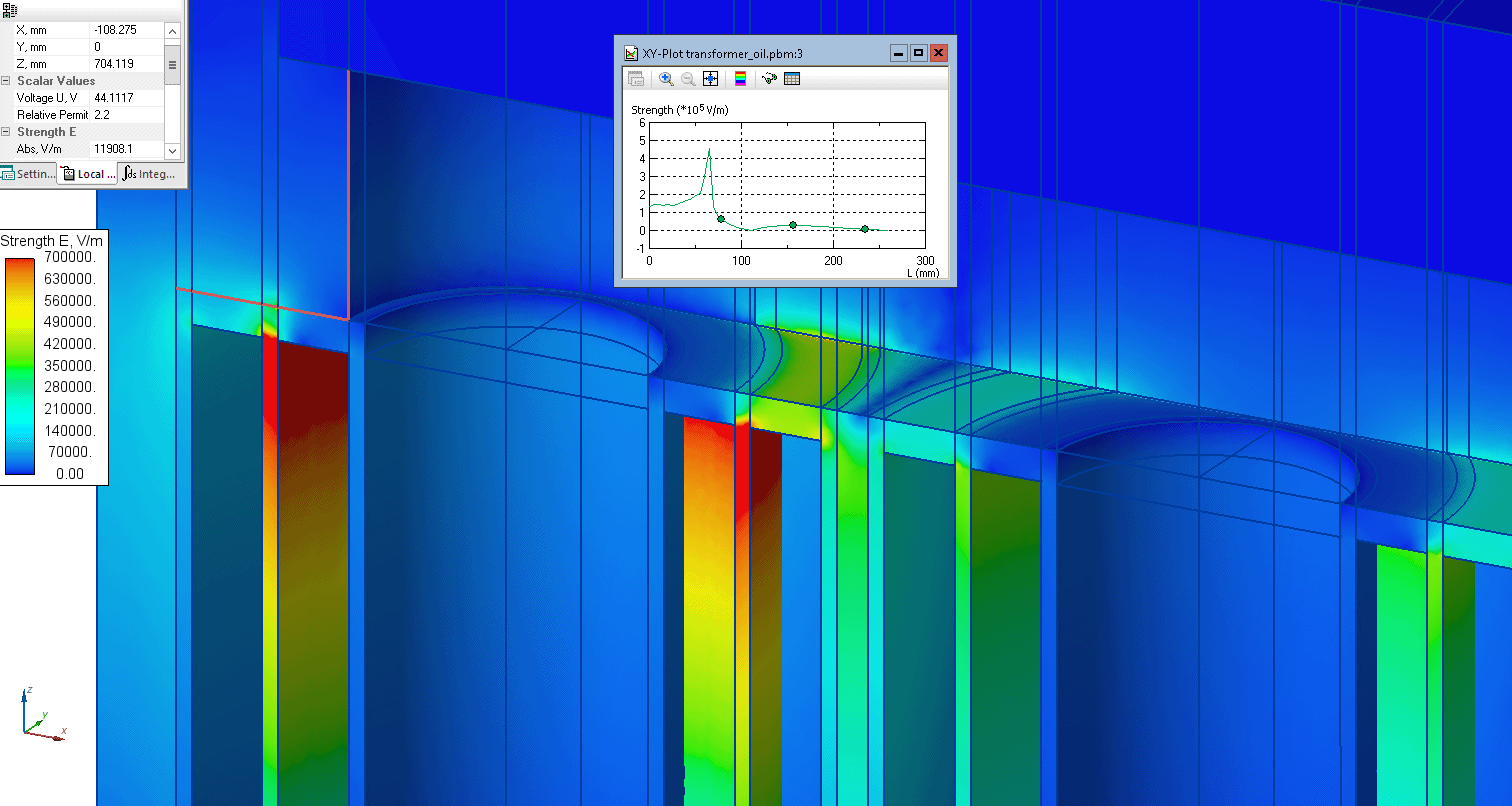Click the middle green marker on the curve

pos(793,225)
